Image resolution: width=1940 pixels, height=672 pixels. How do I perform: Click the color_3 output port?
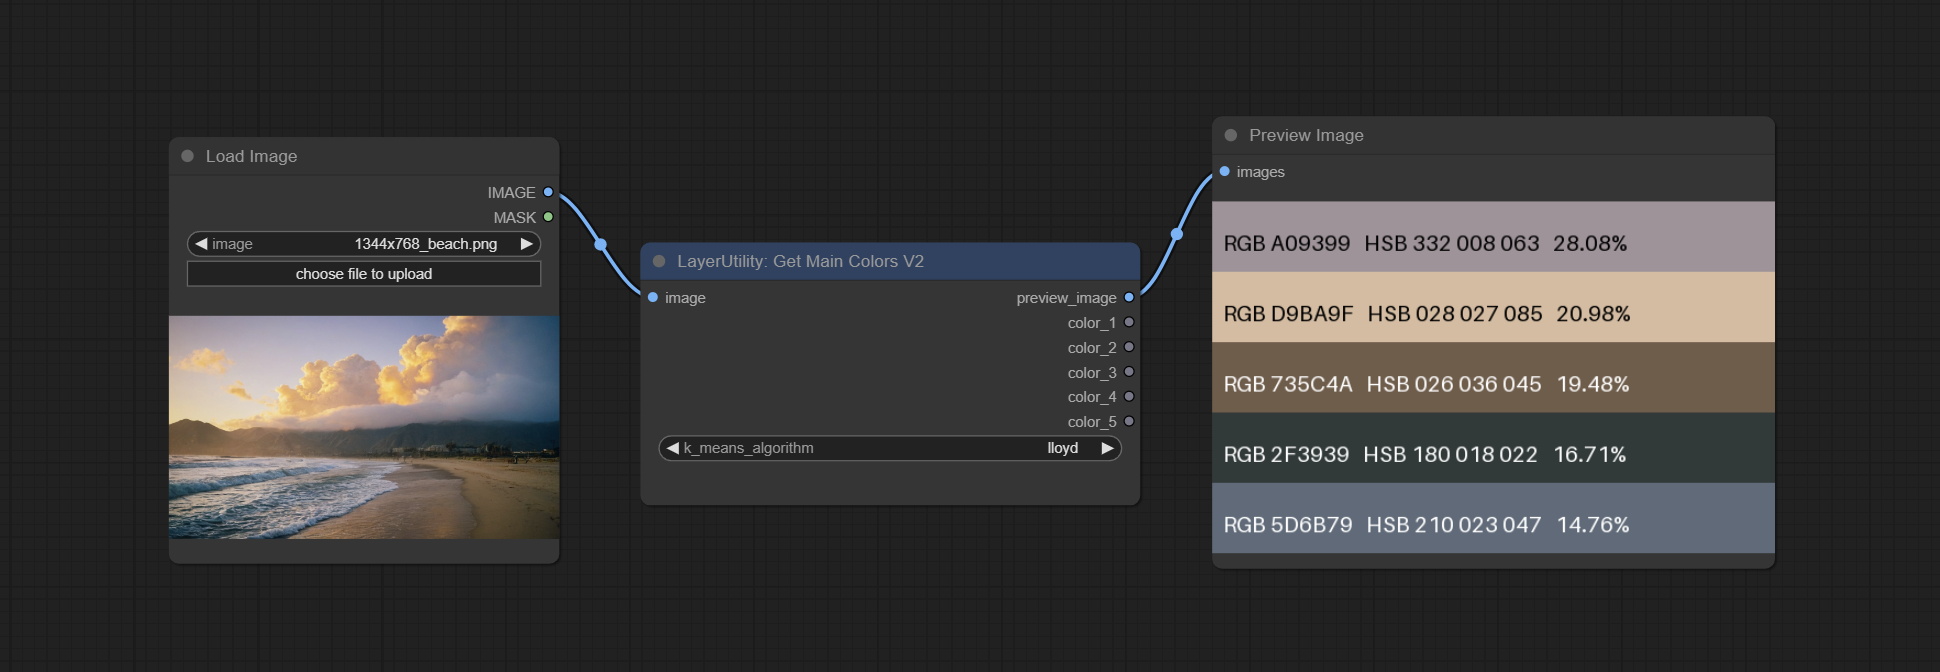pos(1129,372)
